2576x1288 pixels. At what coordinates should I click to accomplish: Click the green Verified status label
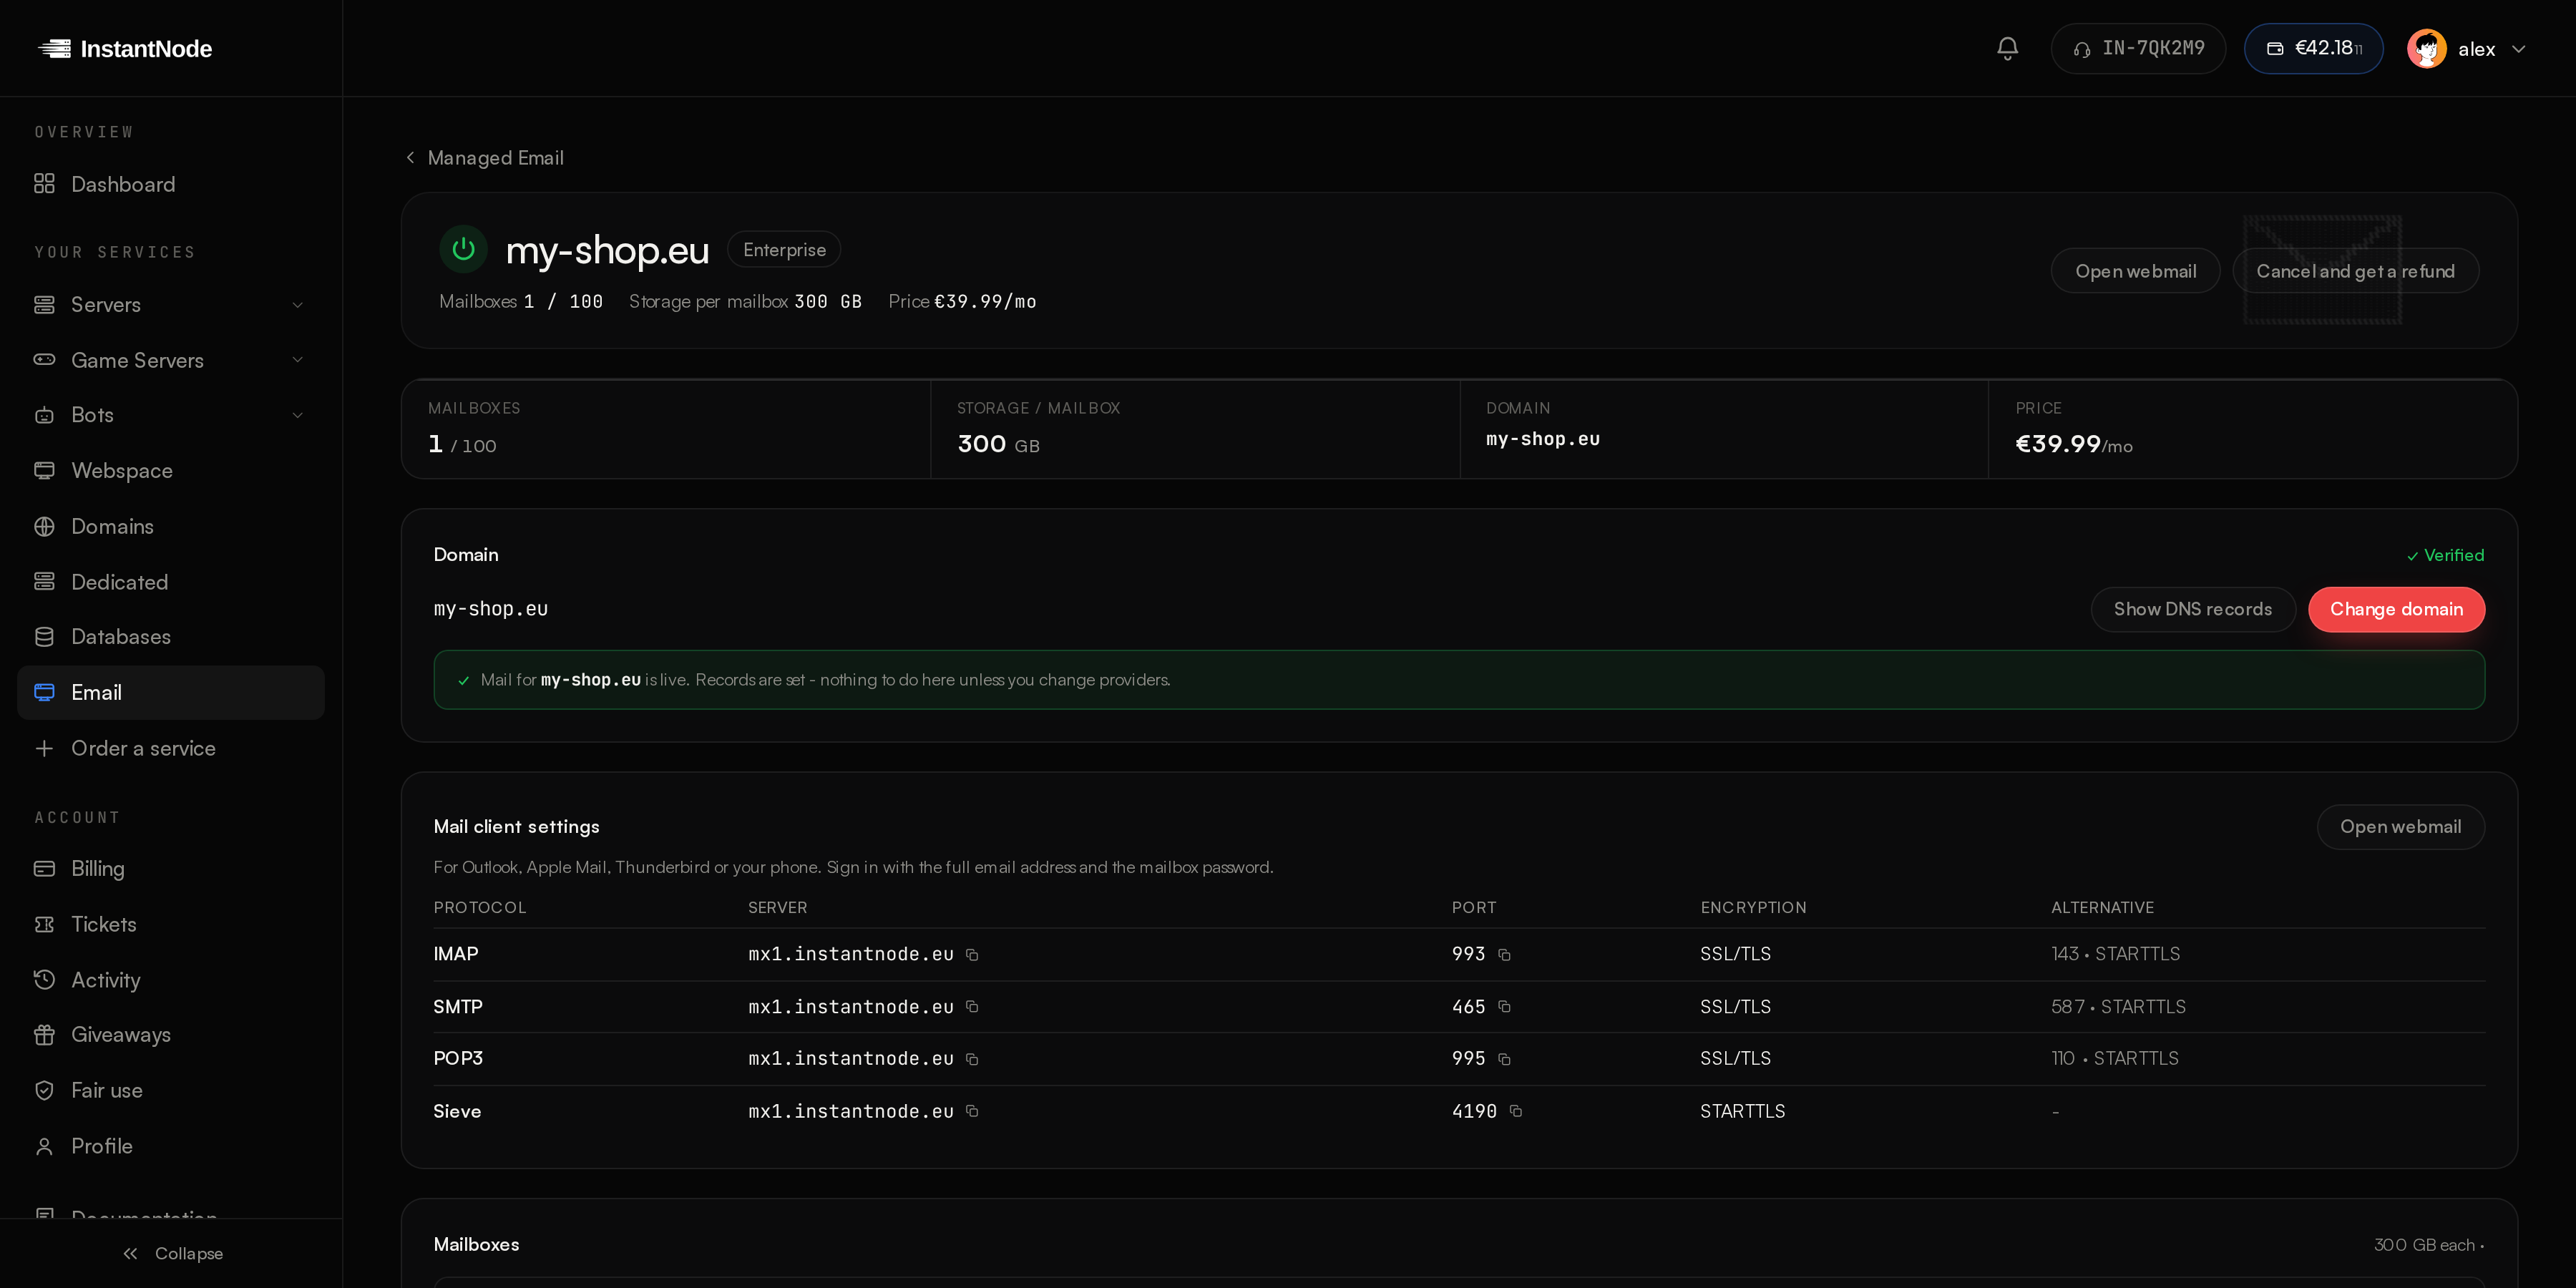(2445, 555)
